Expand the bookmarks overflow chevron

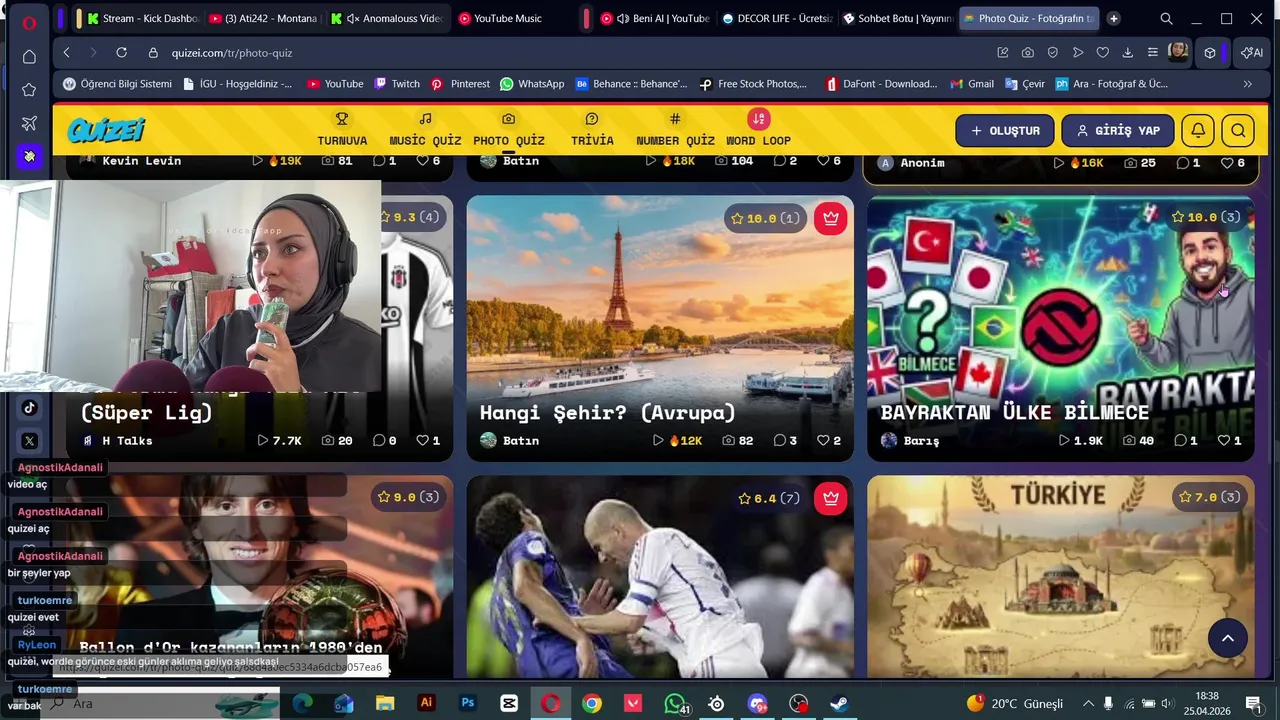[x=1247, y=84]
